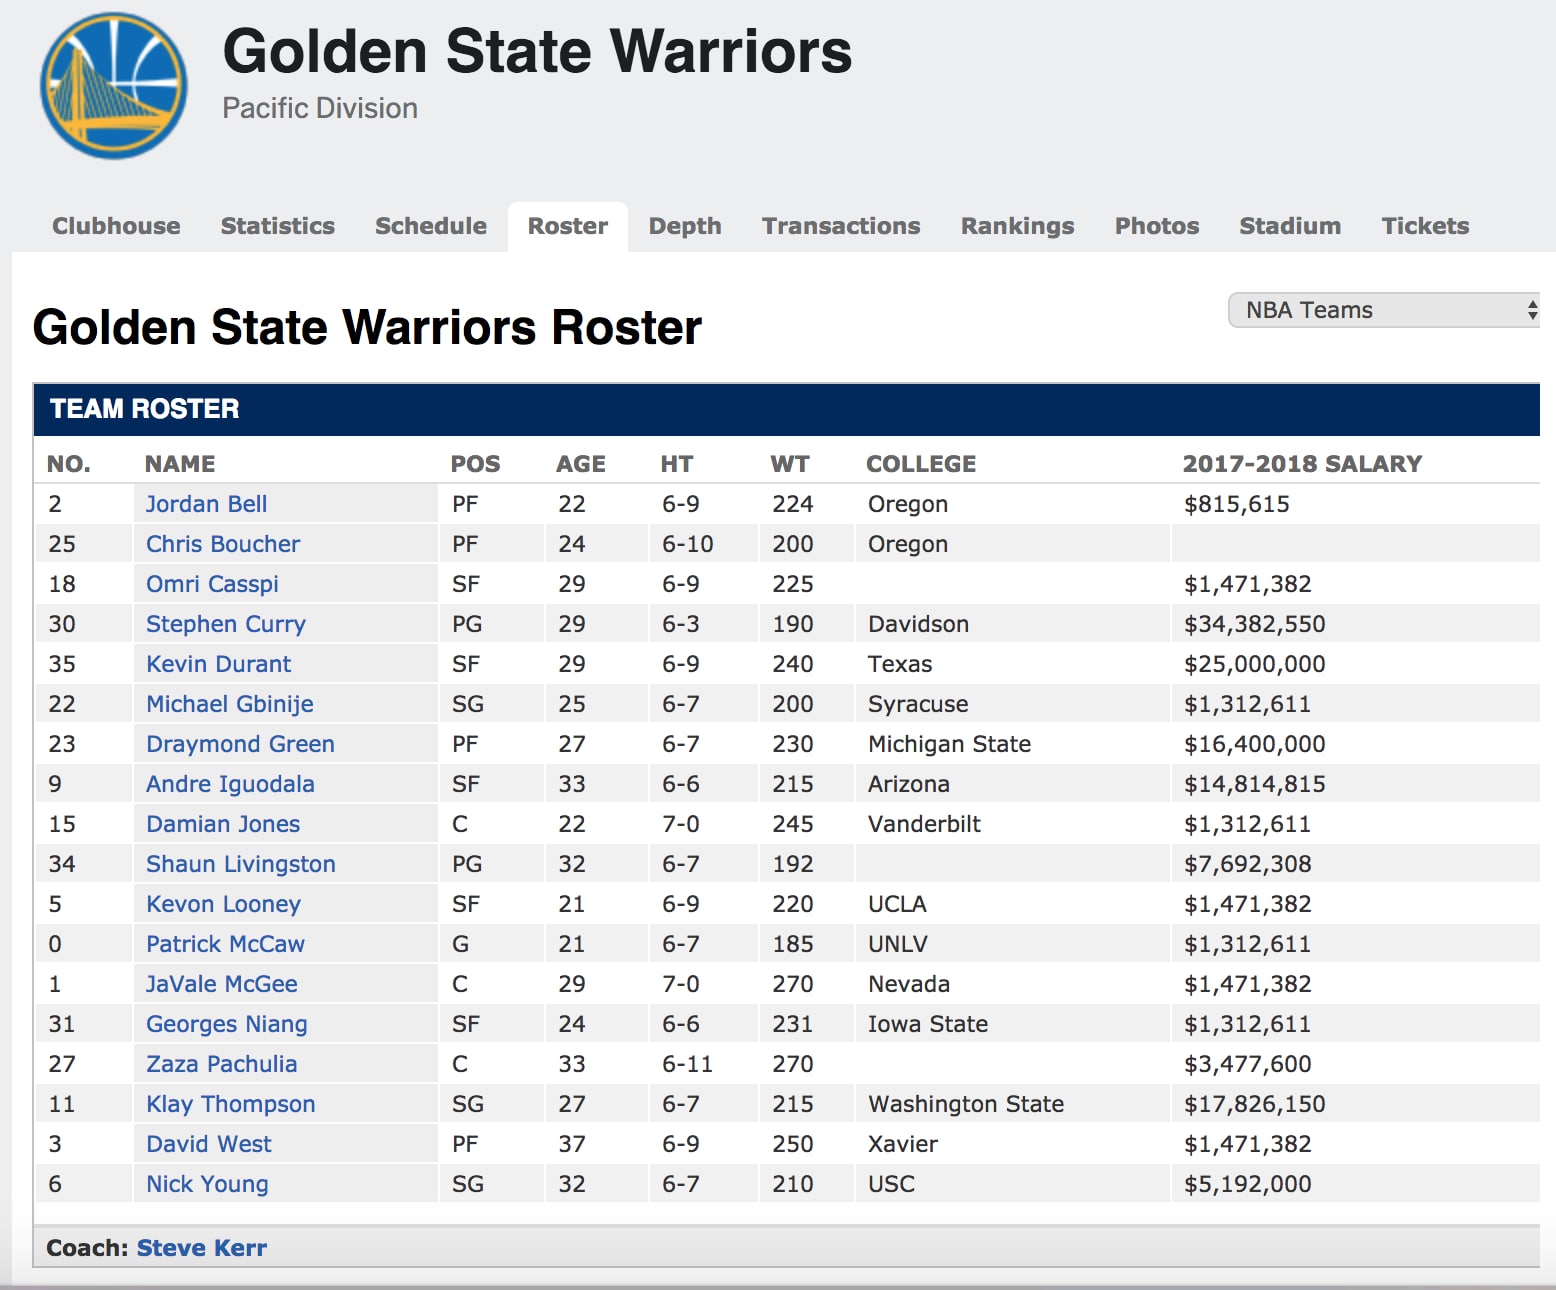Open Stephen Curry's profile link
1556x1290 pixels.
(226, 624)
